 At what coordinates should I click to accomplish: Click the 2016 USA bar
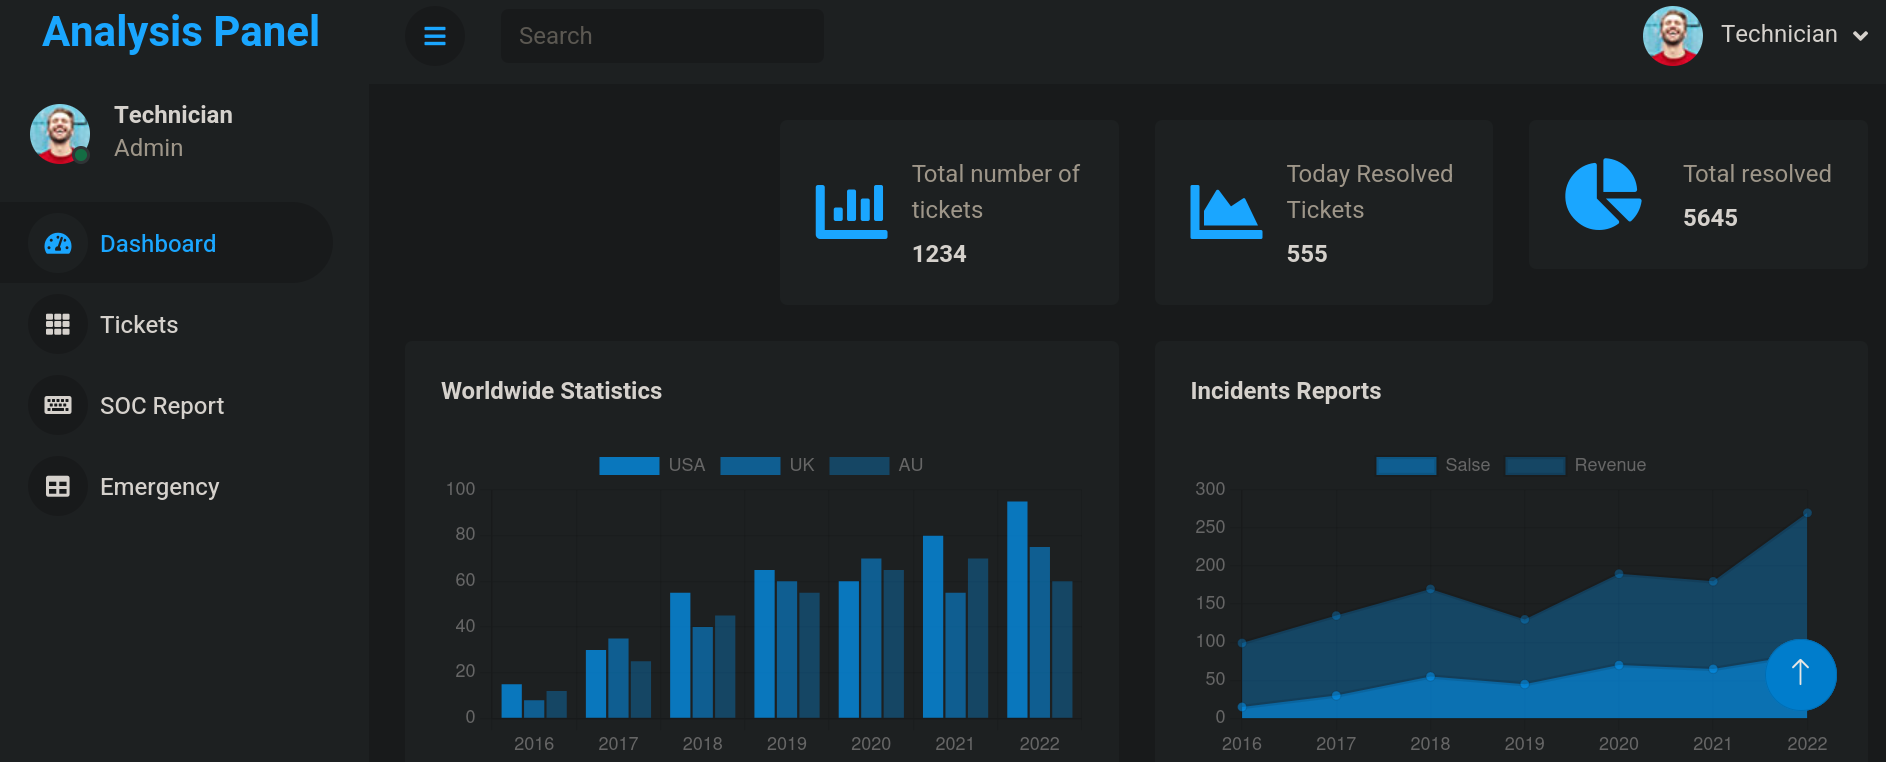coord(511,700)
